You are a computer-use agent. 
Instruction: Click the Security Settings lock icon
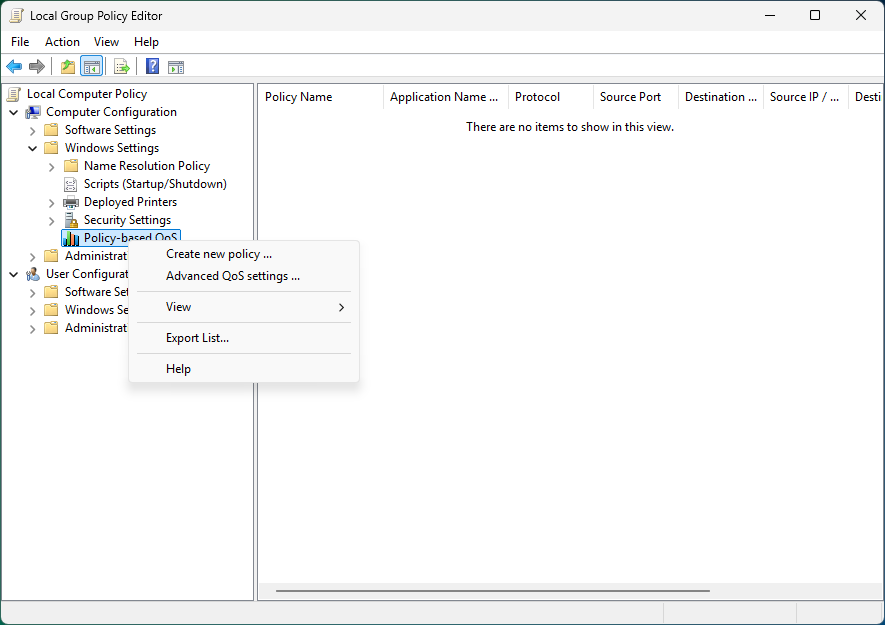(71, 220)
